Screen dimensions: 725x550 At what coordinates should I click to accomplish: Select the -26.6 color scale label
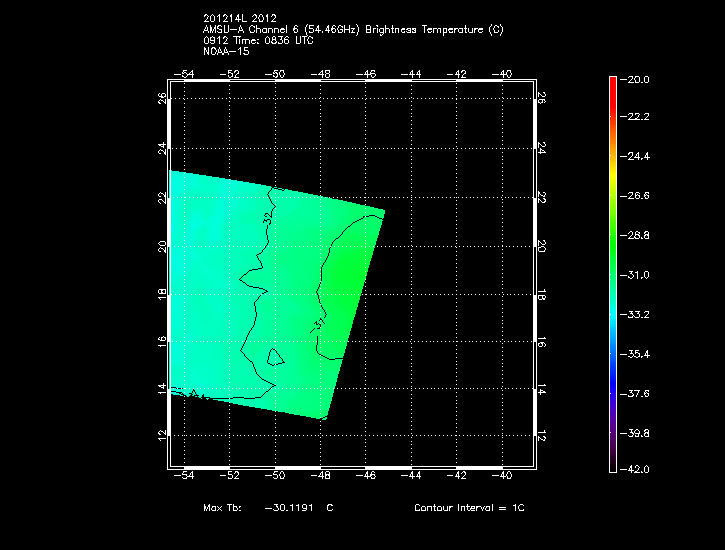click(x=638, y=197)
